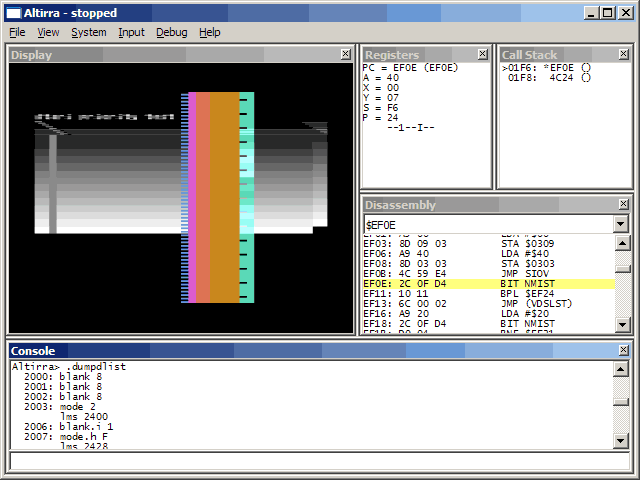640x480 pixels.
Task: Select the JMP SIOV disassembly line
Action: pyautogui.click(x=488, y=273)
